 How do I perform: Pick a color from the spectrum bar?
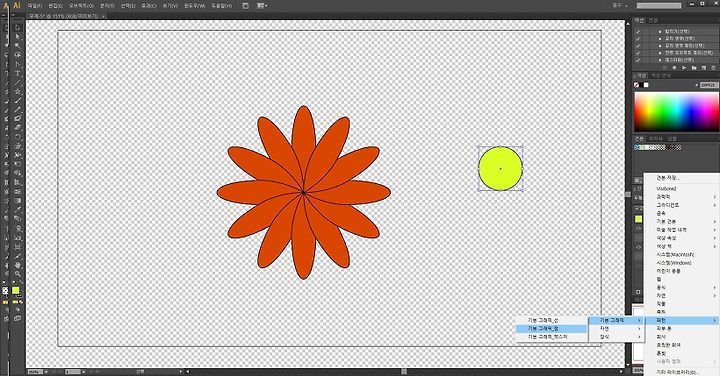pyautogui.click(x=676, y=112)
